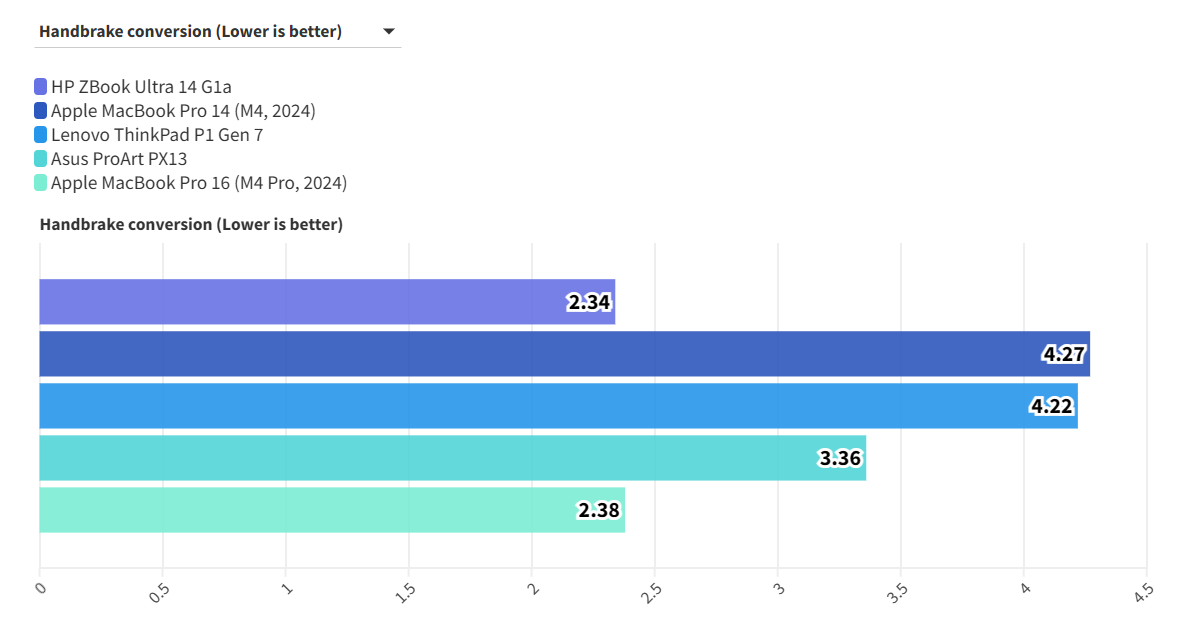The width and height of the screenshot is (1184, 618).
Task: Toggle Asus ProArt PX13 legend label
Action: [x=119, y=159]
